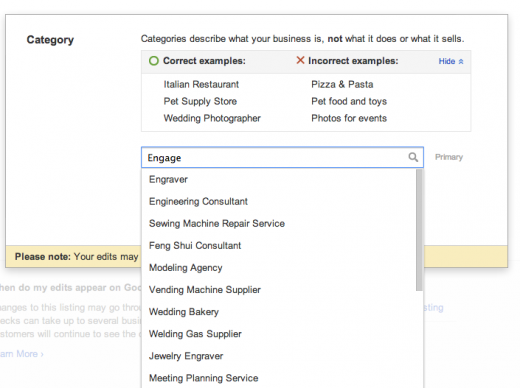This screenshot has width=520, height=388.
Task: Choose 'Engineering Consultant' suggestion
Action: pyautogui.click(x=282, y=201)
